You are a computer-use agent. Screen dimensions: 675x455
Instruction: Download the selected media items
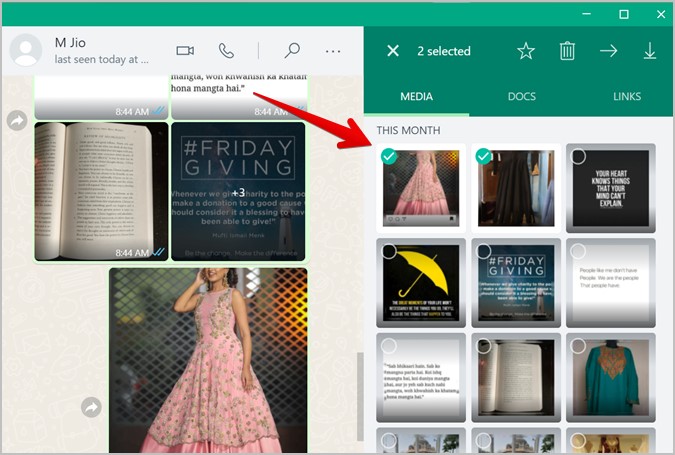tap(650, 51)
